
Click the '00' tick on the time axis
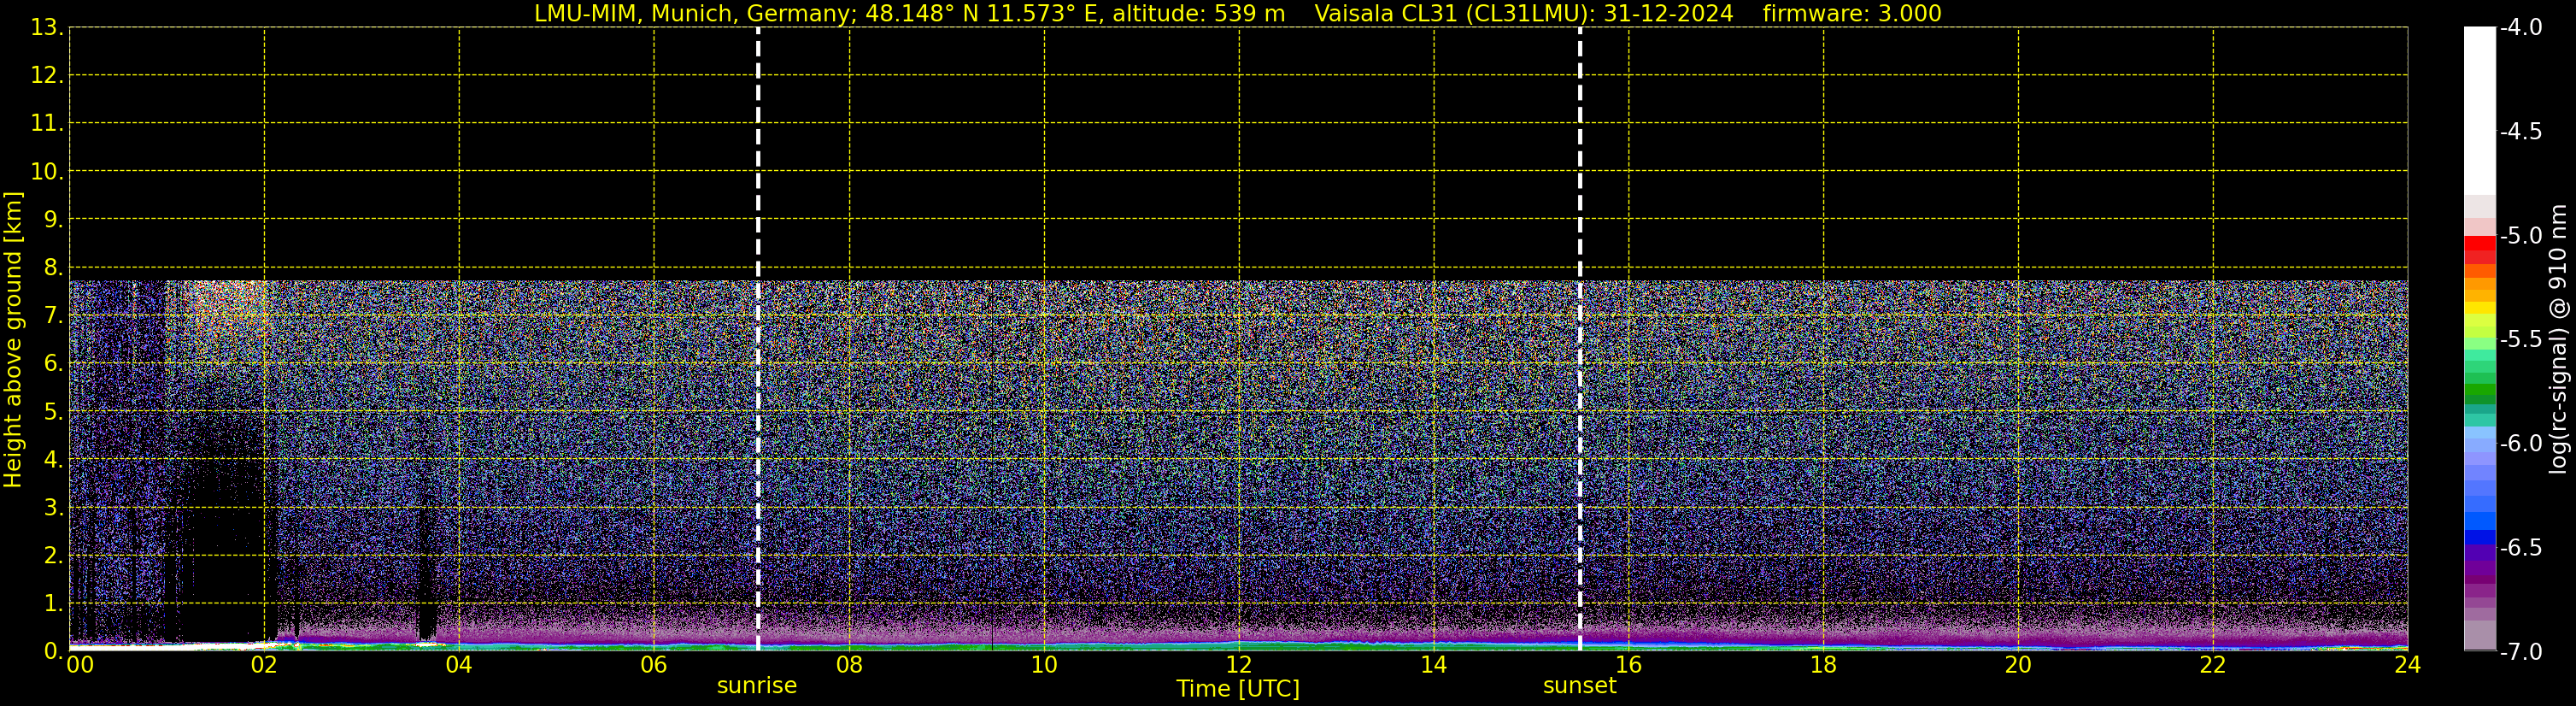(x=80, y=665)
